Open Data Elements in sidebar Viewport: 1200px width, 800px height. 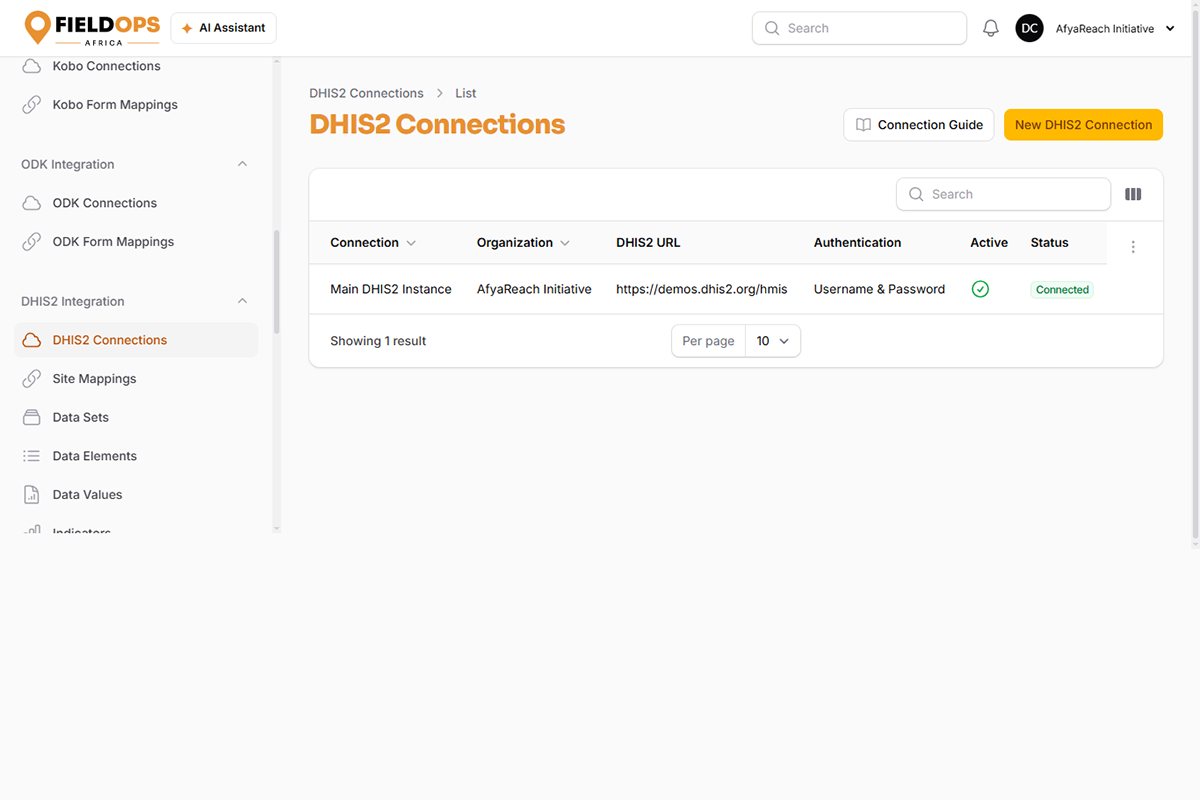pyautogui.click(x=136, y=456)
